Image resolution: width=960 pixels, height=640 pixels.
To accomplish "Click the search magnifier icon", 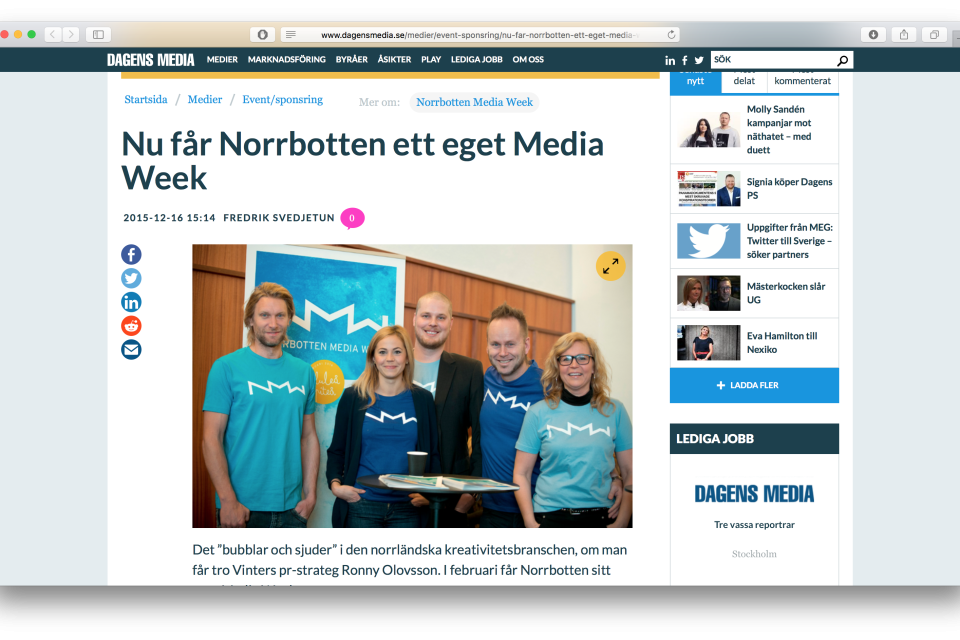I will click(842, 60).
